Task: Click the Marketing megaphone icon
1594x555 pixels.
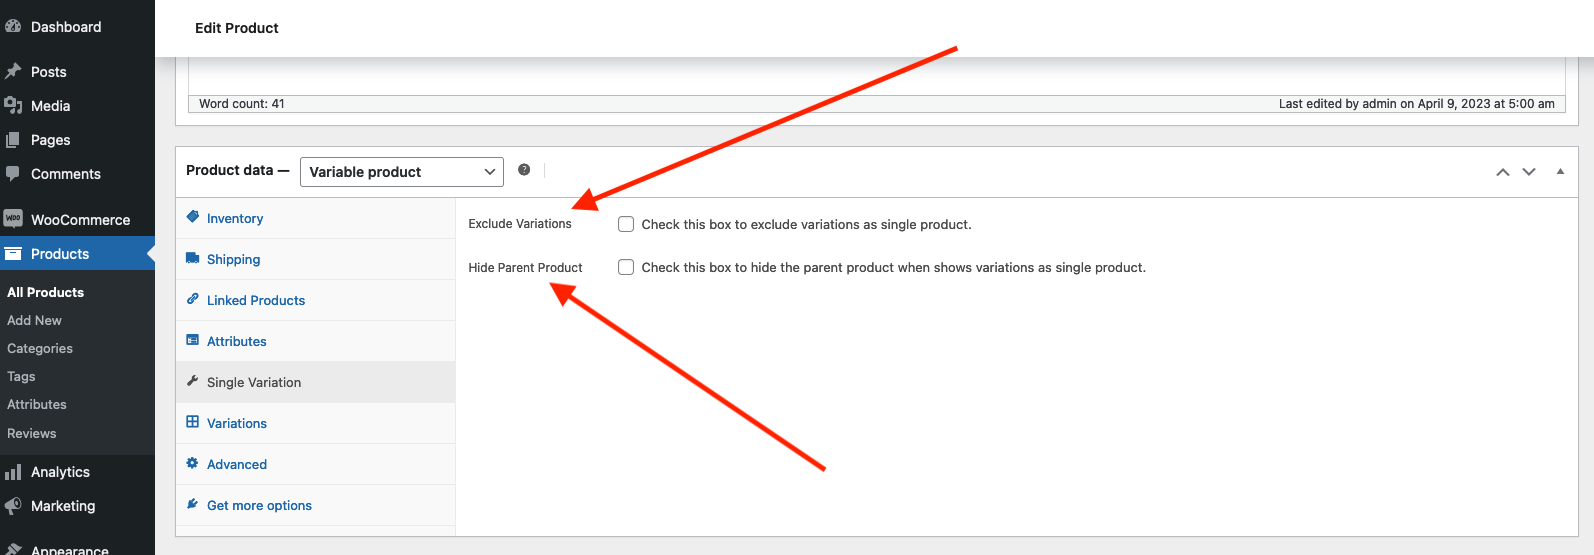Action: 13,505
